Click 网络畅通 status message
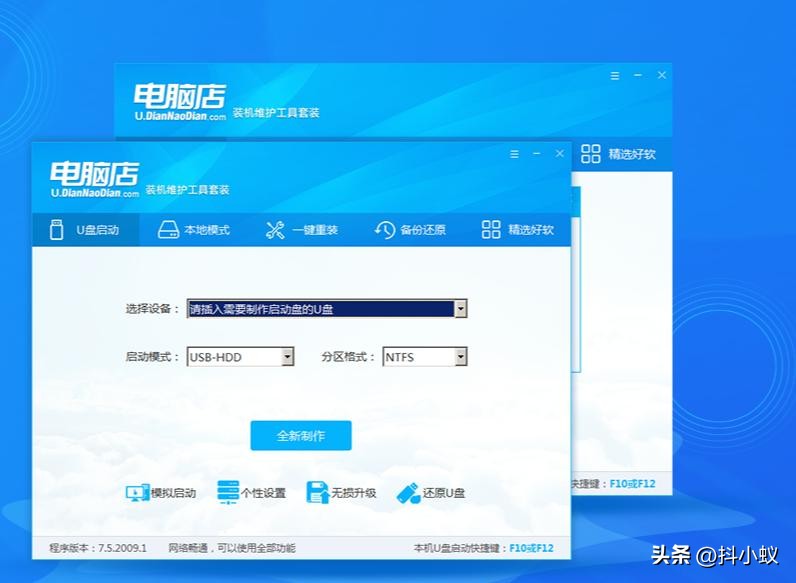Viewport: 796px width, 583px height. (x=232, y=548)
